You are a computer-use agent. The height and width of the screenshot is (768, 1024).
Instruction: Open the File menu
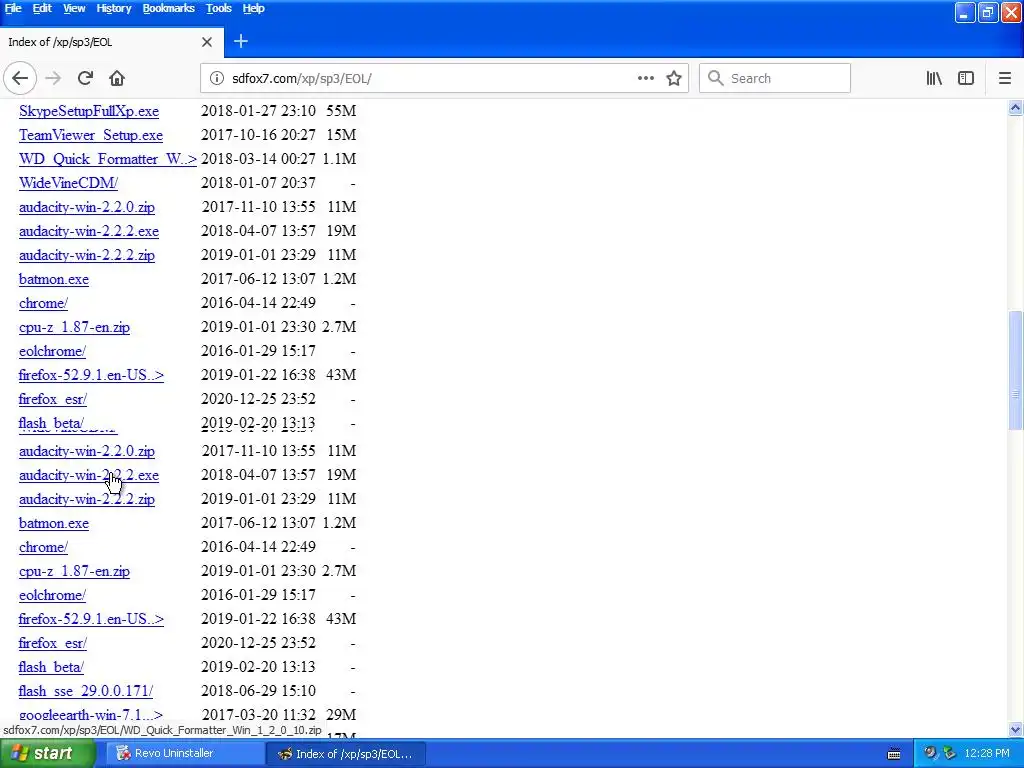13,8
